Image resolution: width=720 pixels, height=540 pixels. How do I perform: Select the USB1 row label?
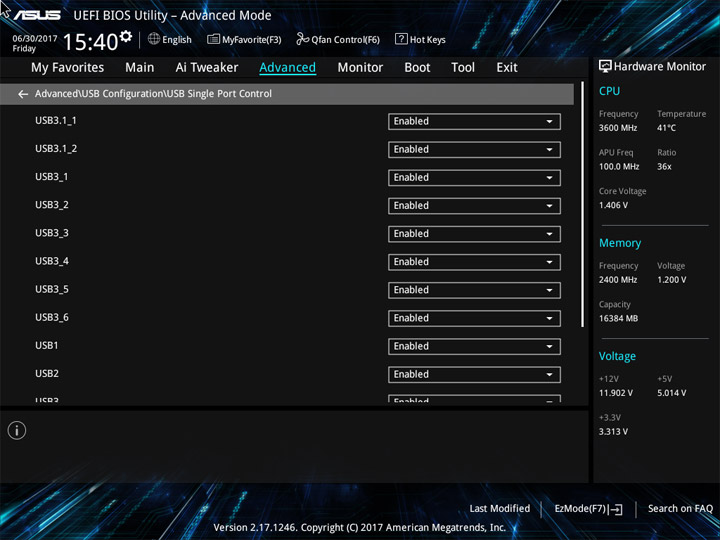click(47, 345)
